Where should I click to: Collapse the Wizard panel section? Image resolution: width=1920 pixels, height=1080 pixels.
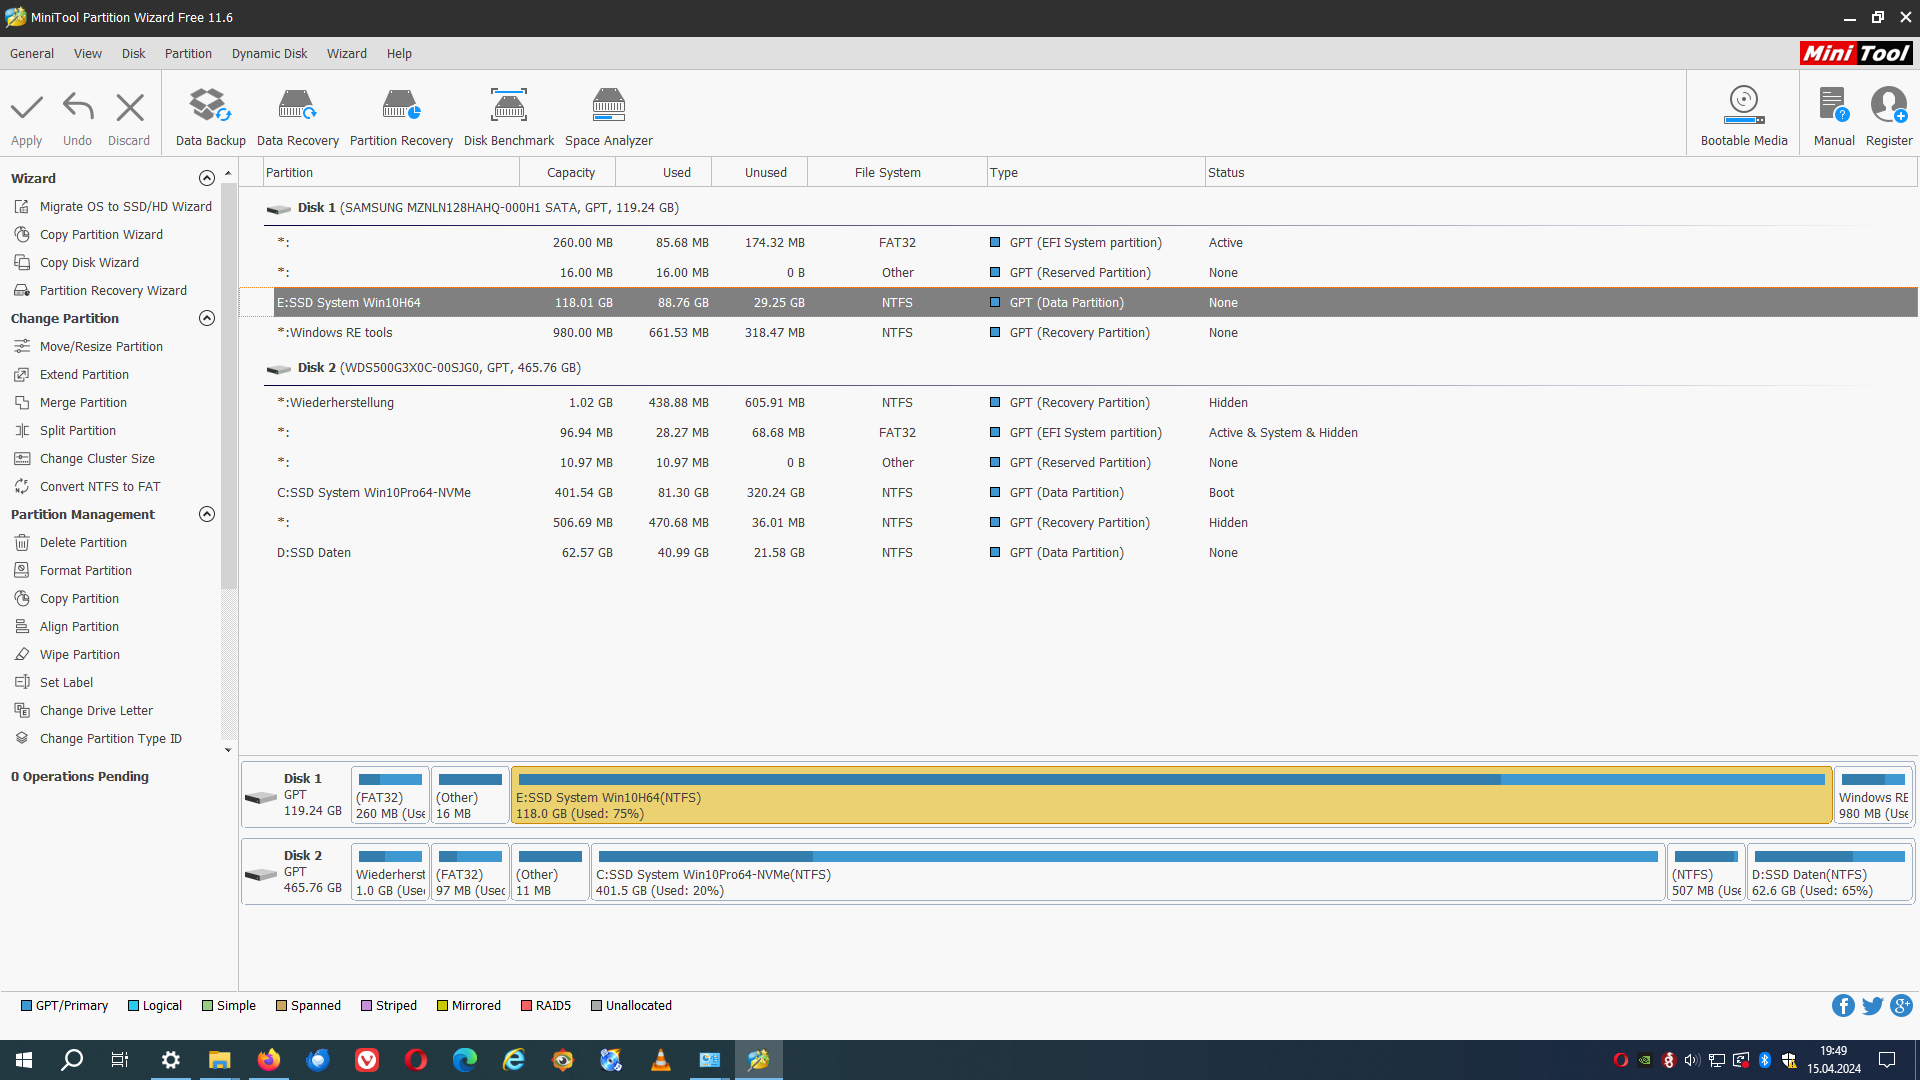[207, 177]
